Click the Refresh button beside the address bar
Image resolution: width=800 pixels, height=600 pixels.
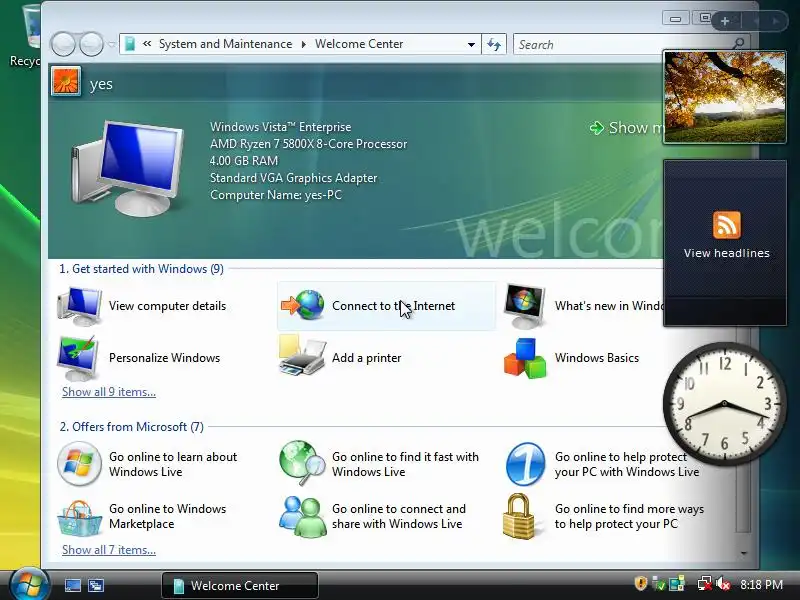click(x=494, y=44)
